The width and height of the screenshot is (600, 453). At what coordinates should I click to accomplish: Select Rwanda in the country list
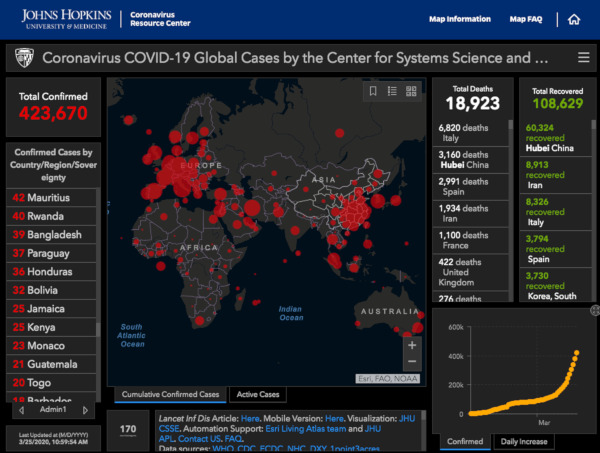pyautogui.click(x=51, y=216)
